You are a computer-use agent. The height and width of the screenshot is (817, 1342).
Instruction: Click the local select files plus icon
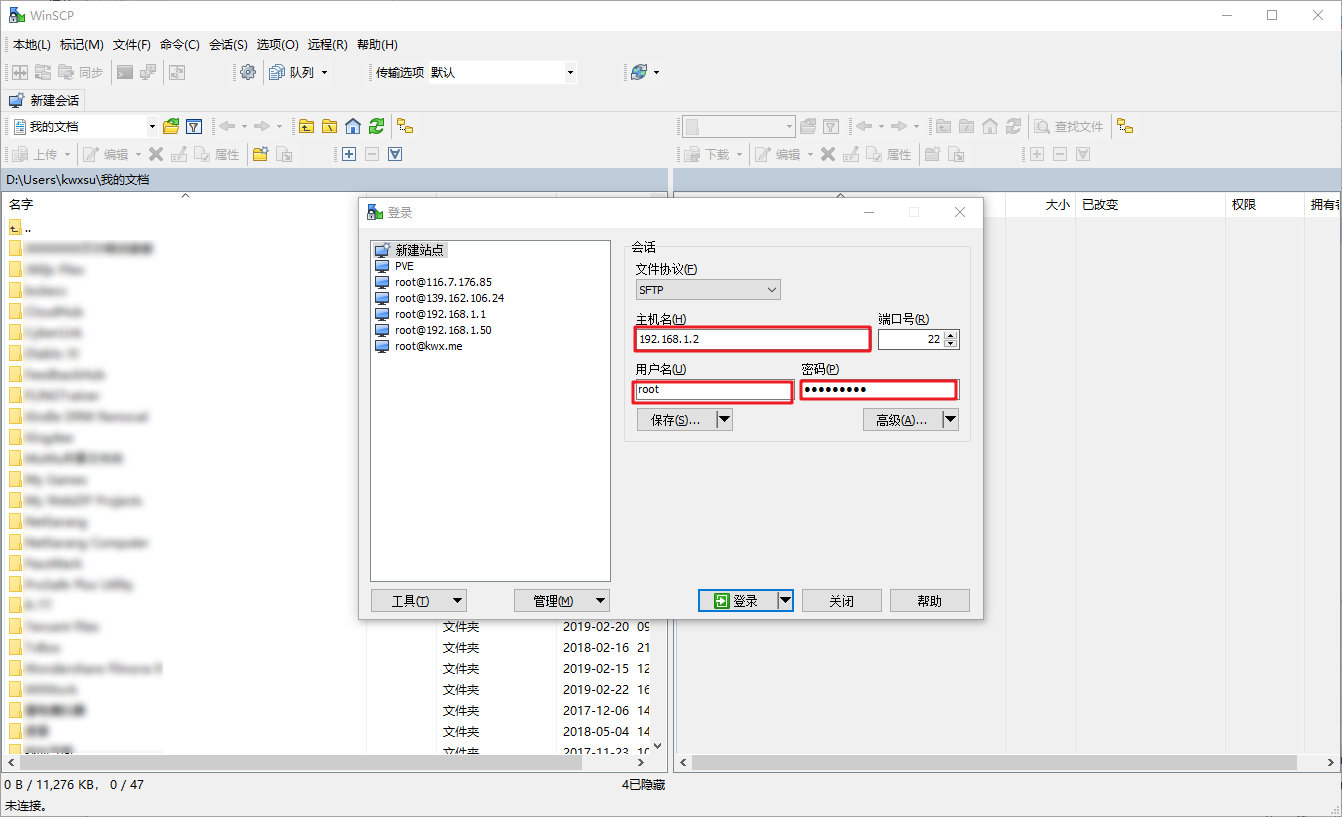[348, 154]
